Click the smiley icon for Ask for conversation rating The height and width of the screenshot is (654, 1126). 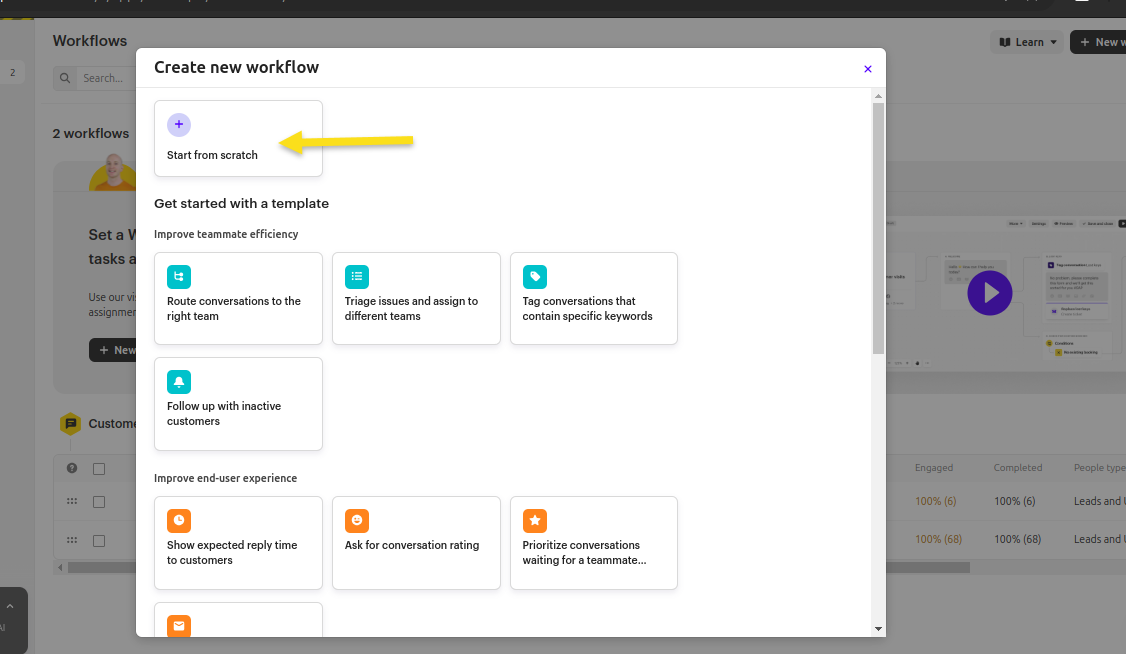click(357, 520)
